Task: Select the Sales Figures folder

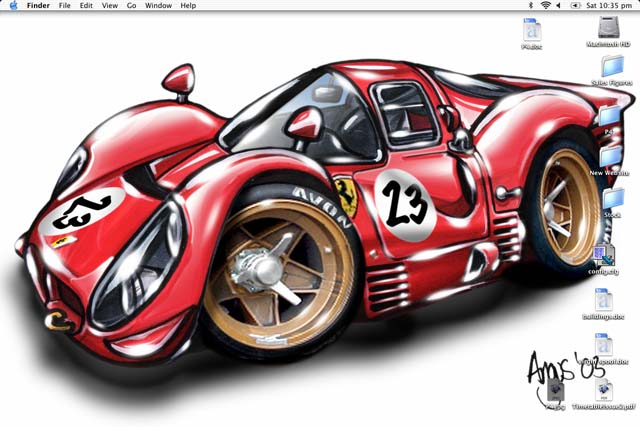Action: [x=612, y=67]
